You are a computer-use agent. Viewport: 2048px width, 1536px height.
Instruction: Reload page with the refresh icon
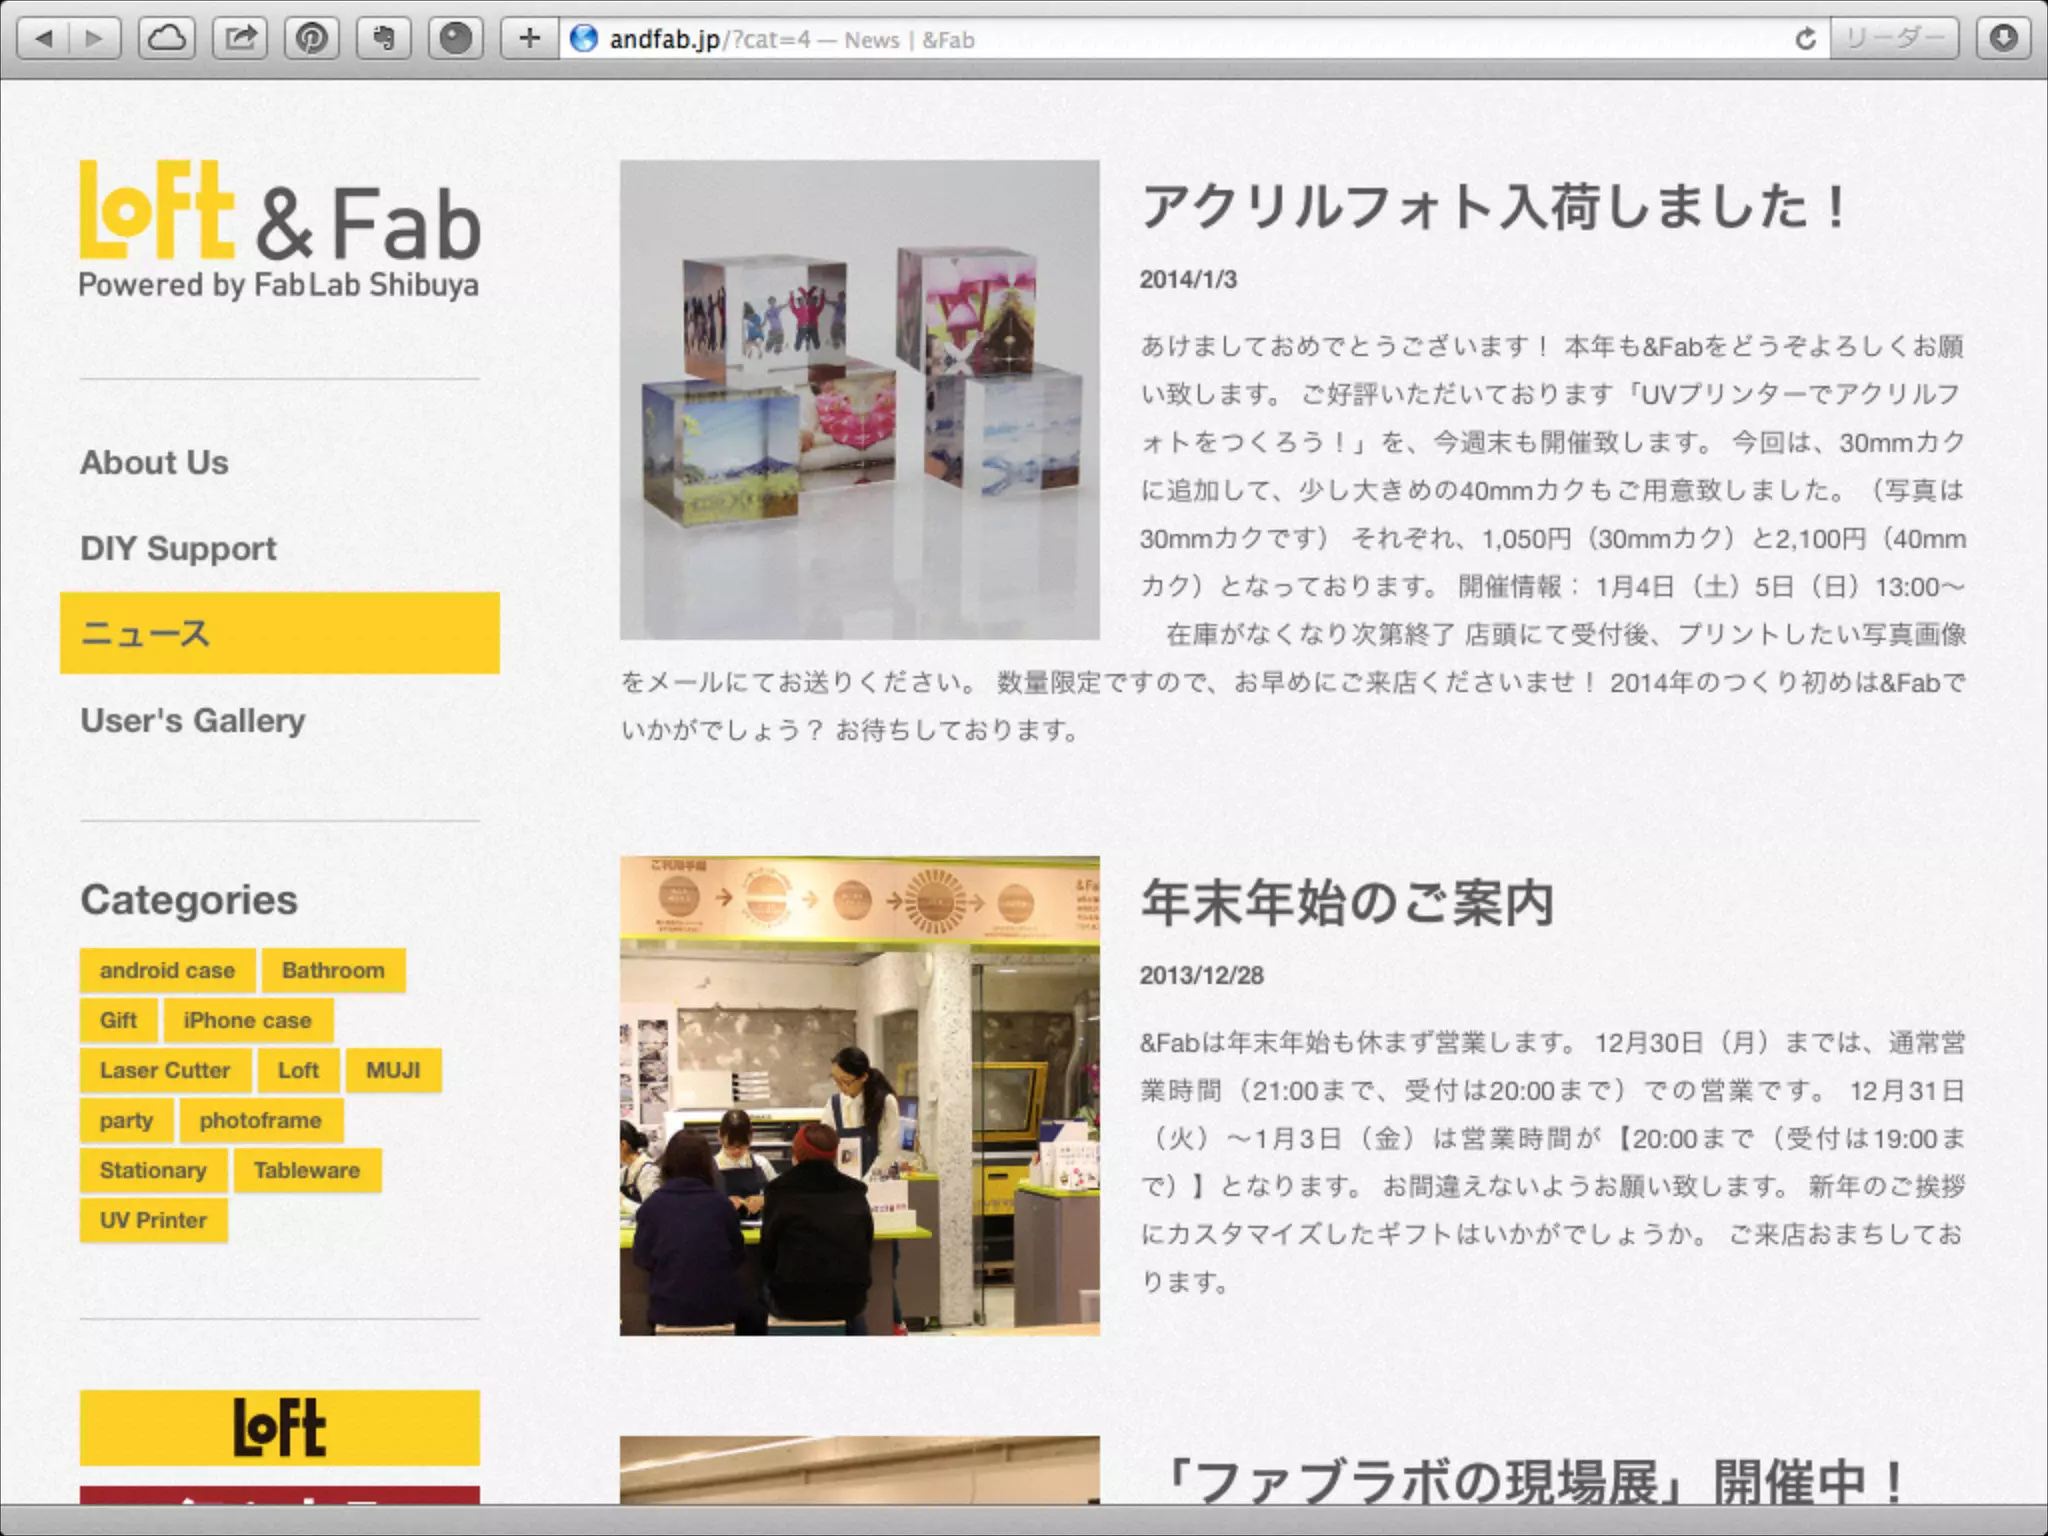coord(1805,39)
